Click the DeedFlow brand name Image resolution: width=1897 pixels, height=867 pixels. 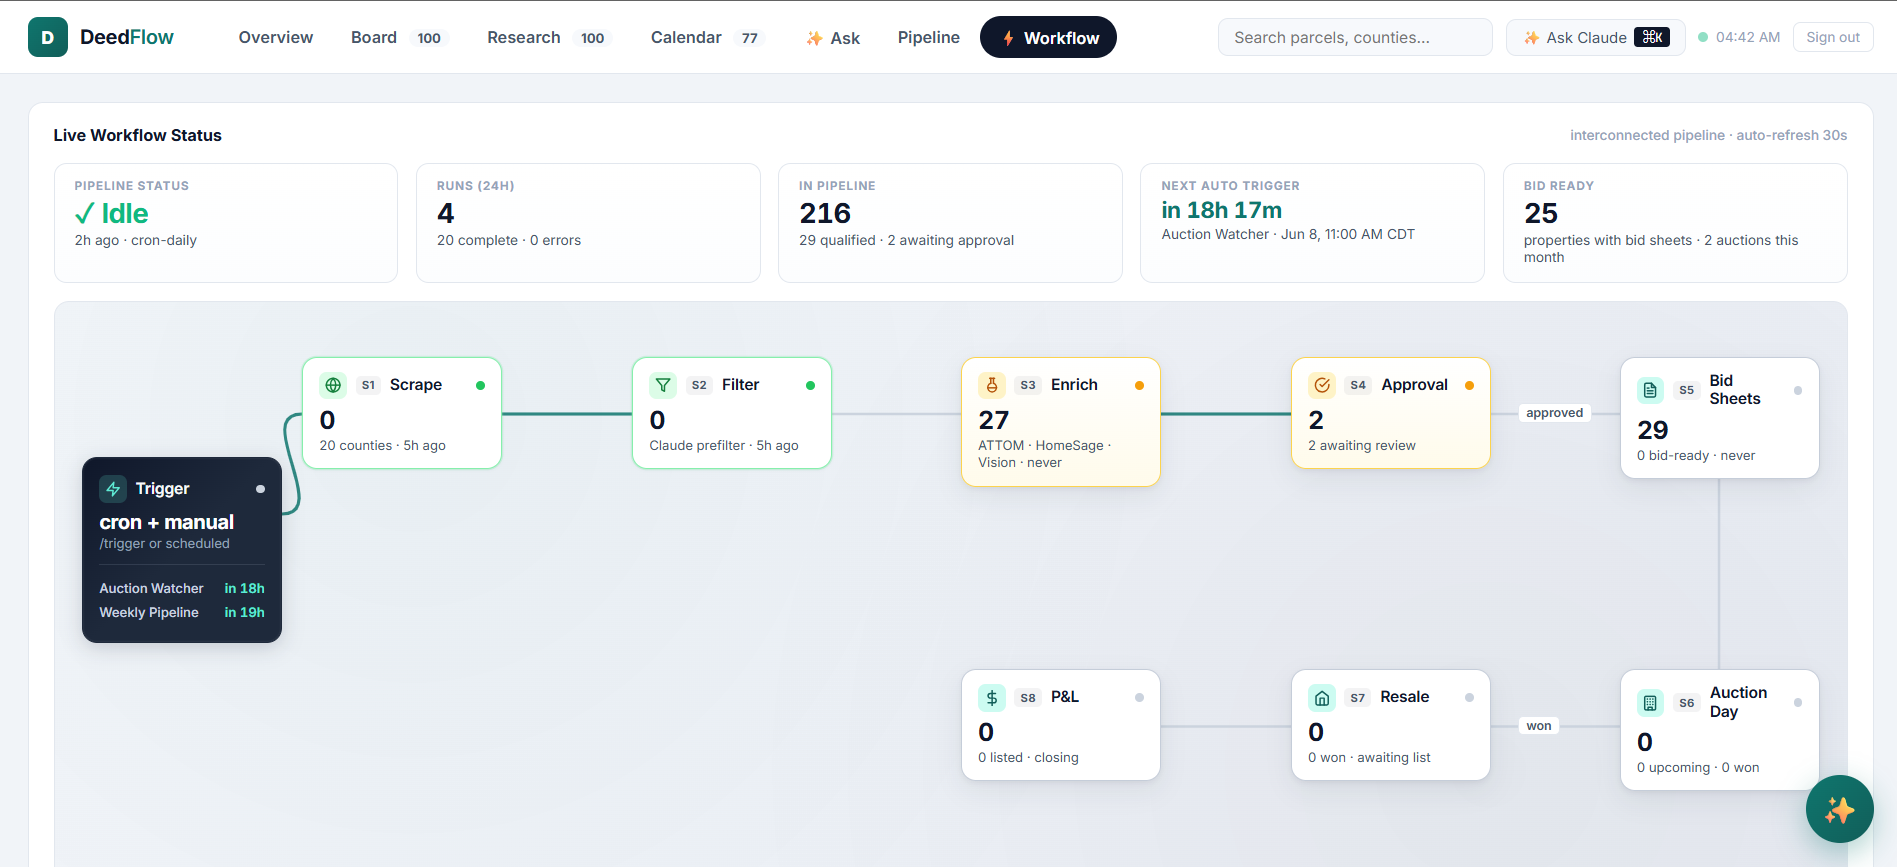pos(127,37)
